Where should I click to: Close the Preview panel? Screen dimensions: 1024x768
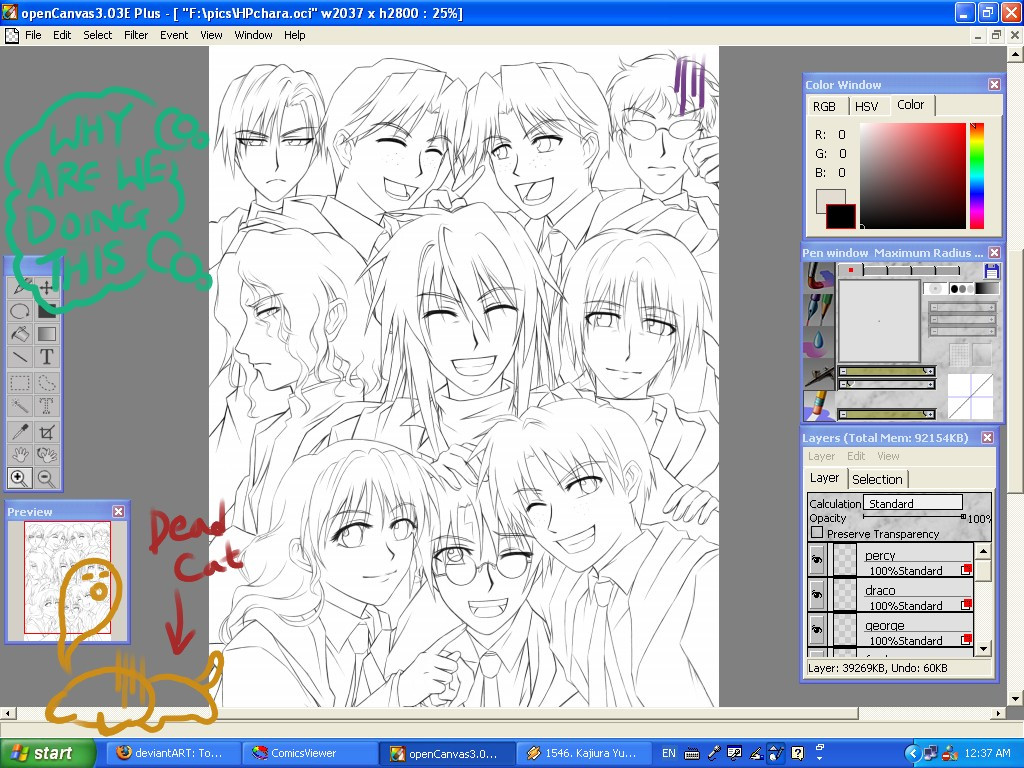(x=118, y=511)
